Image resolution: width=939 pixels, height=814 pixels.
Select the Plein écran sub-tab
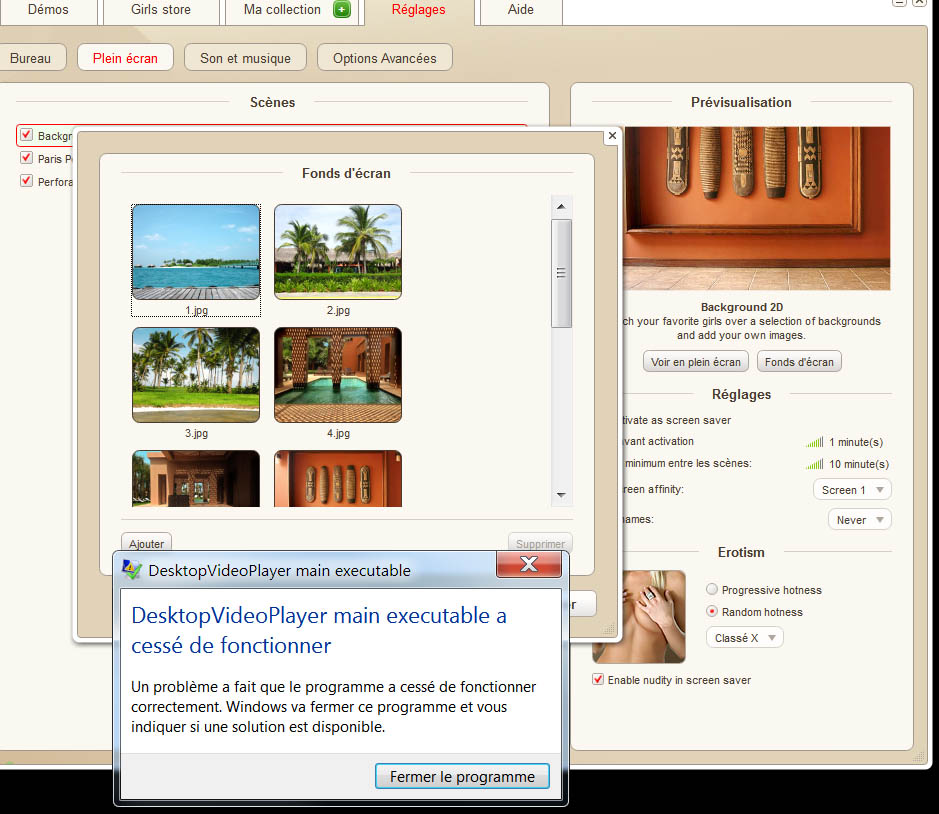(125, 58)
